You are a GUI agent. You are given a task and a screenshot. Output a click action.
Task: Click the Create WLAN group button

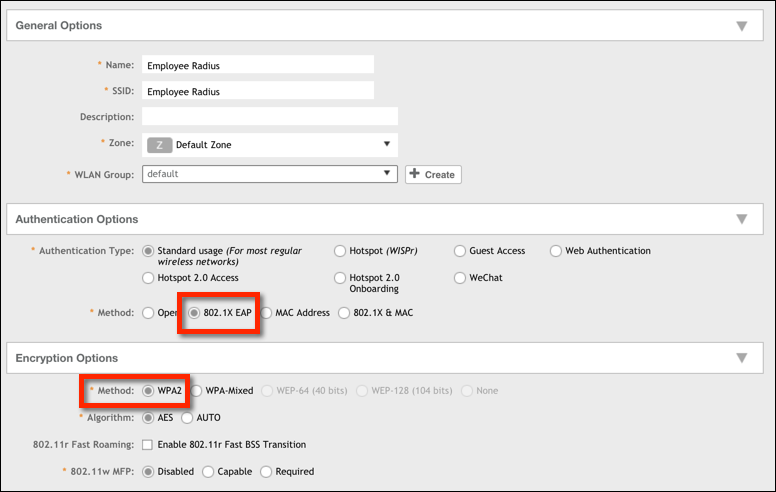pyautogui.click(x=432, y=174)
